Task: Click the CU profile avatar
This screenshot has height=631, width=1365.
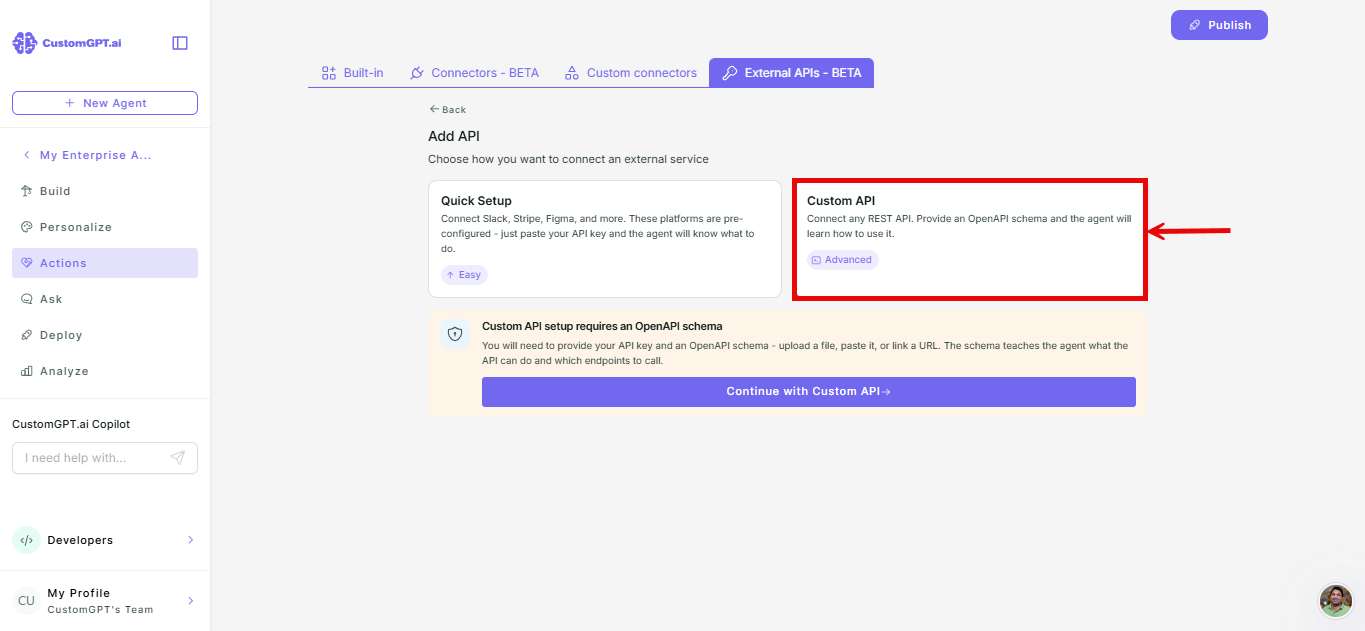Action: (x=26, y=601)
